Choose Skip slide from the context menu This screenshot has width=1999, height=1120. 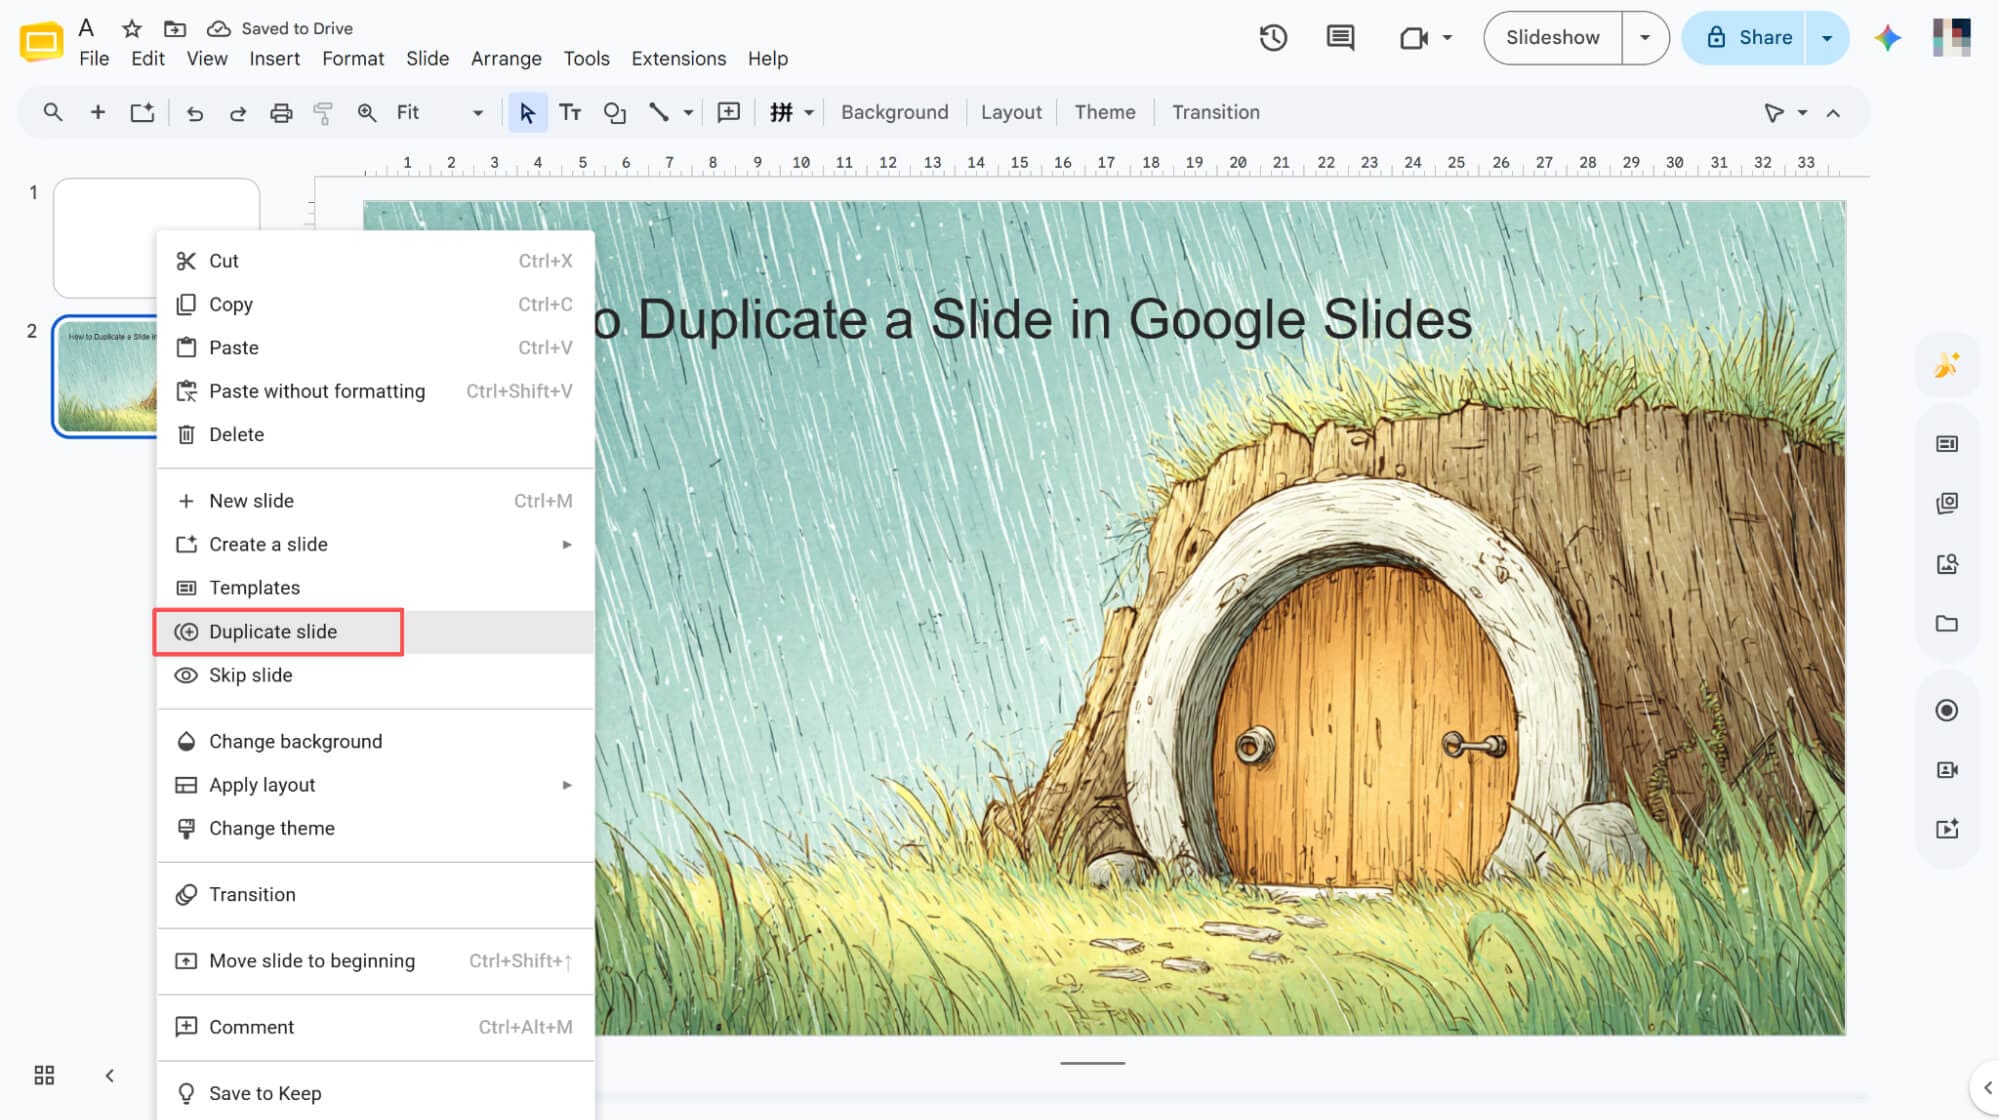tap(375, 675)
